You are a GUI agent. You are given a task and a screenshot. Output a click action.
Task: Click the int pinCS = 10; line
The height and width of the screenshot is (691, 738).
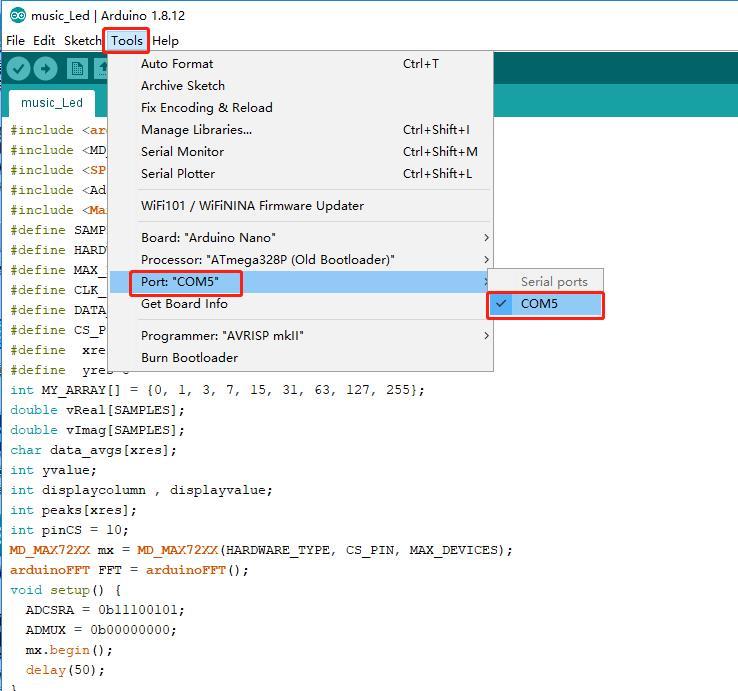click(x=69, y=530)
